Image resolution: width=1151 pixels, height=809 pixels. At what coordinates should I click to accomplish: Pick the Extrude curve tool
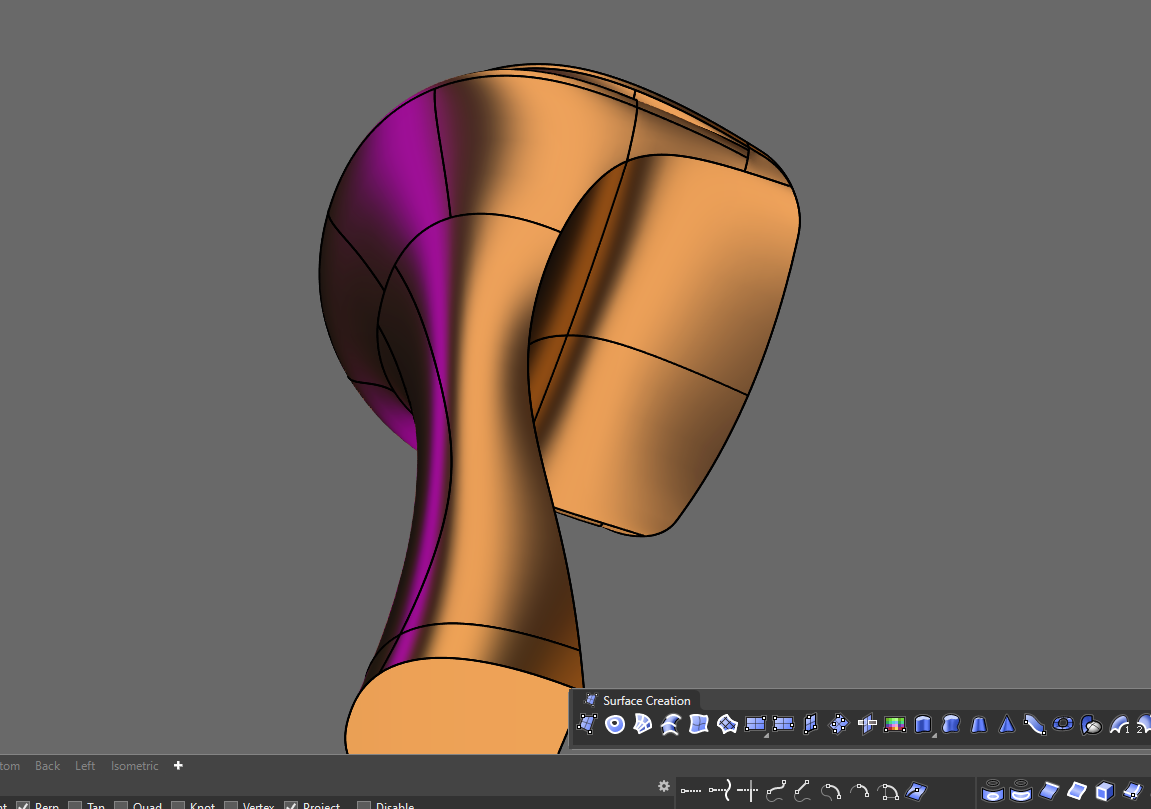tap(923, 725)
